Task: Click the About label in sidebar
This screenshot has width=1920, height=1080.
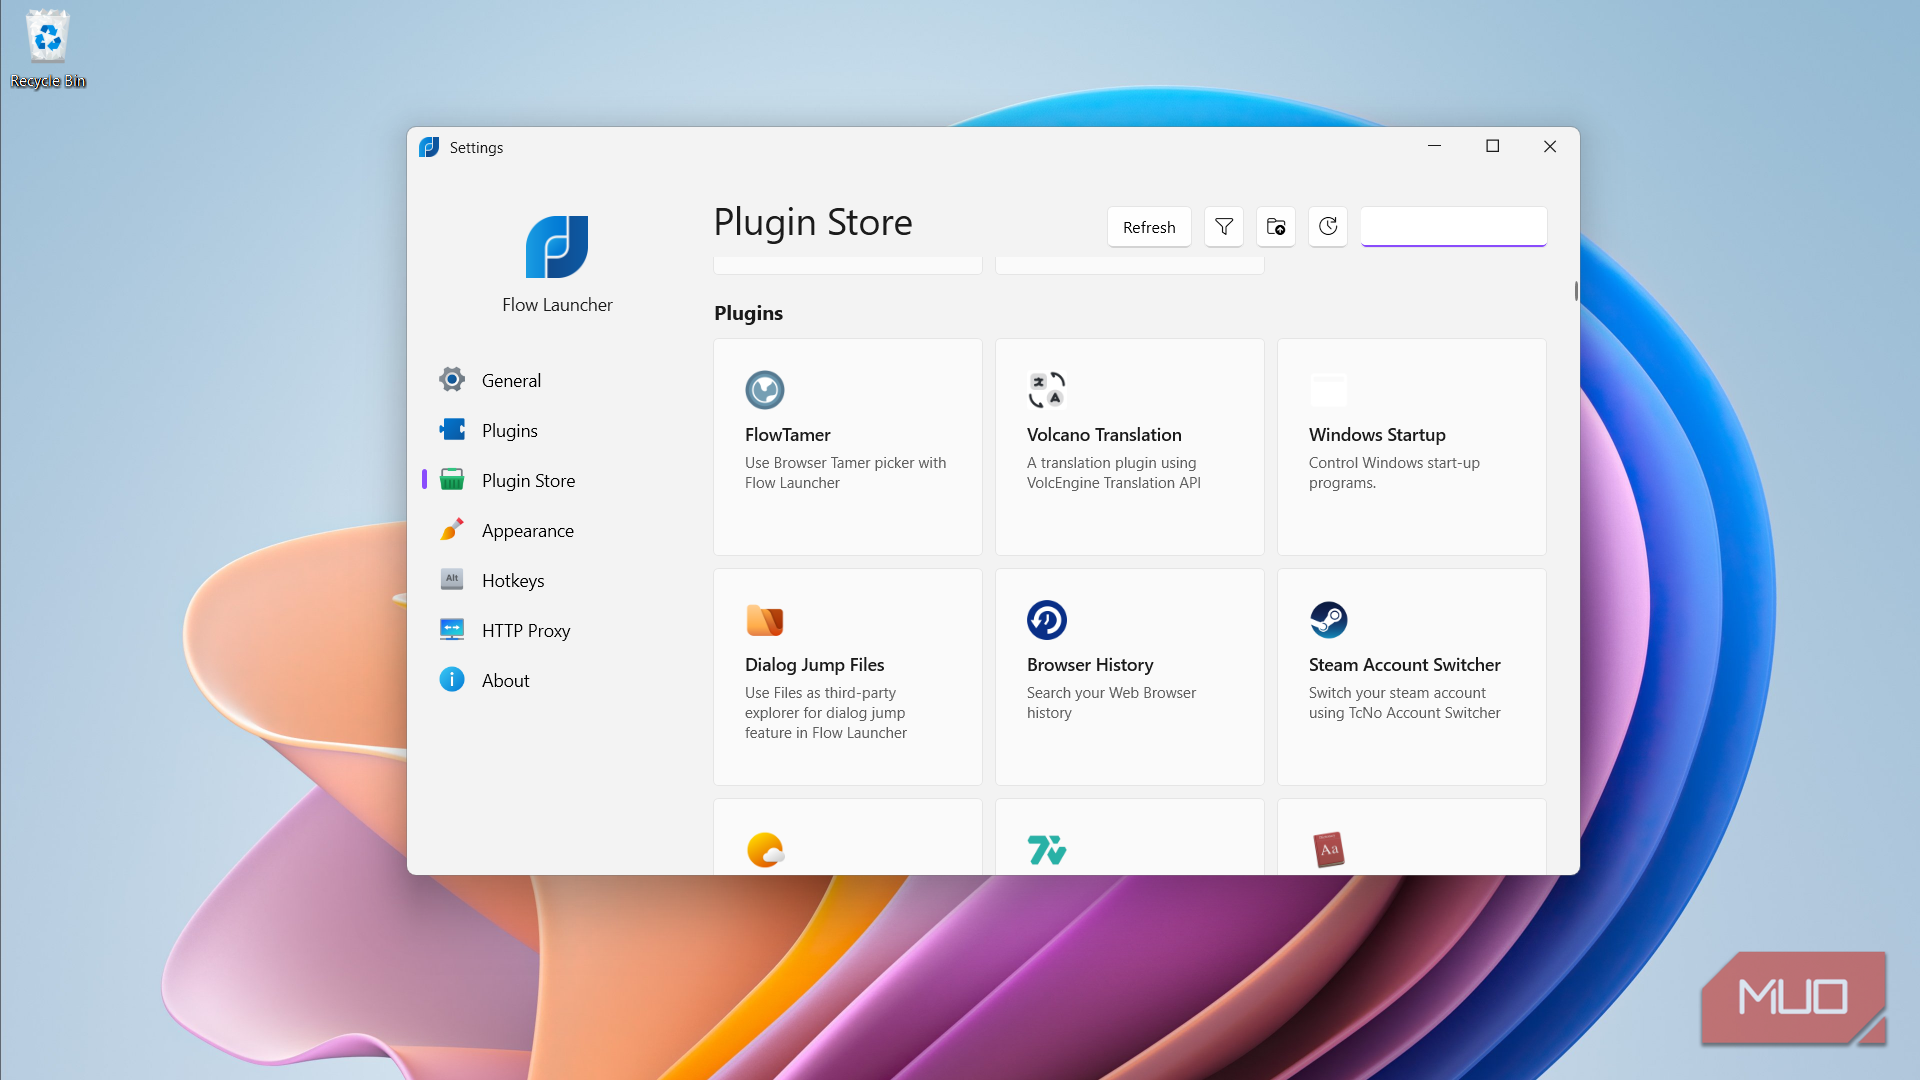Action: point(505,681)
